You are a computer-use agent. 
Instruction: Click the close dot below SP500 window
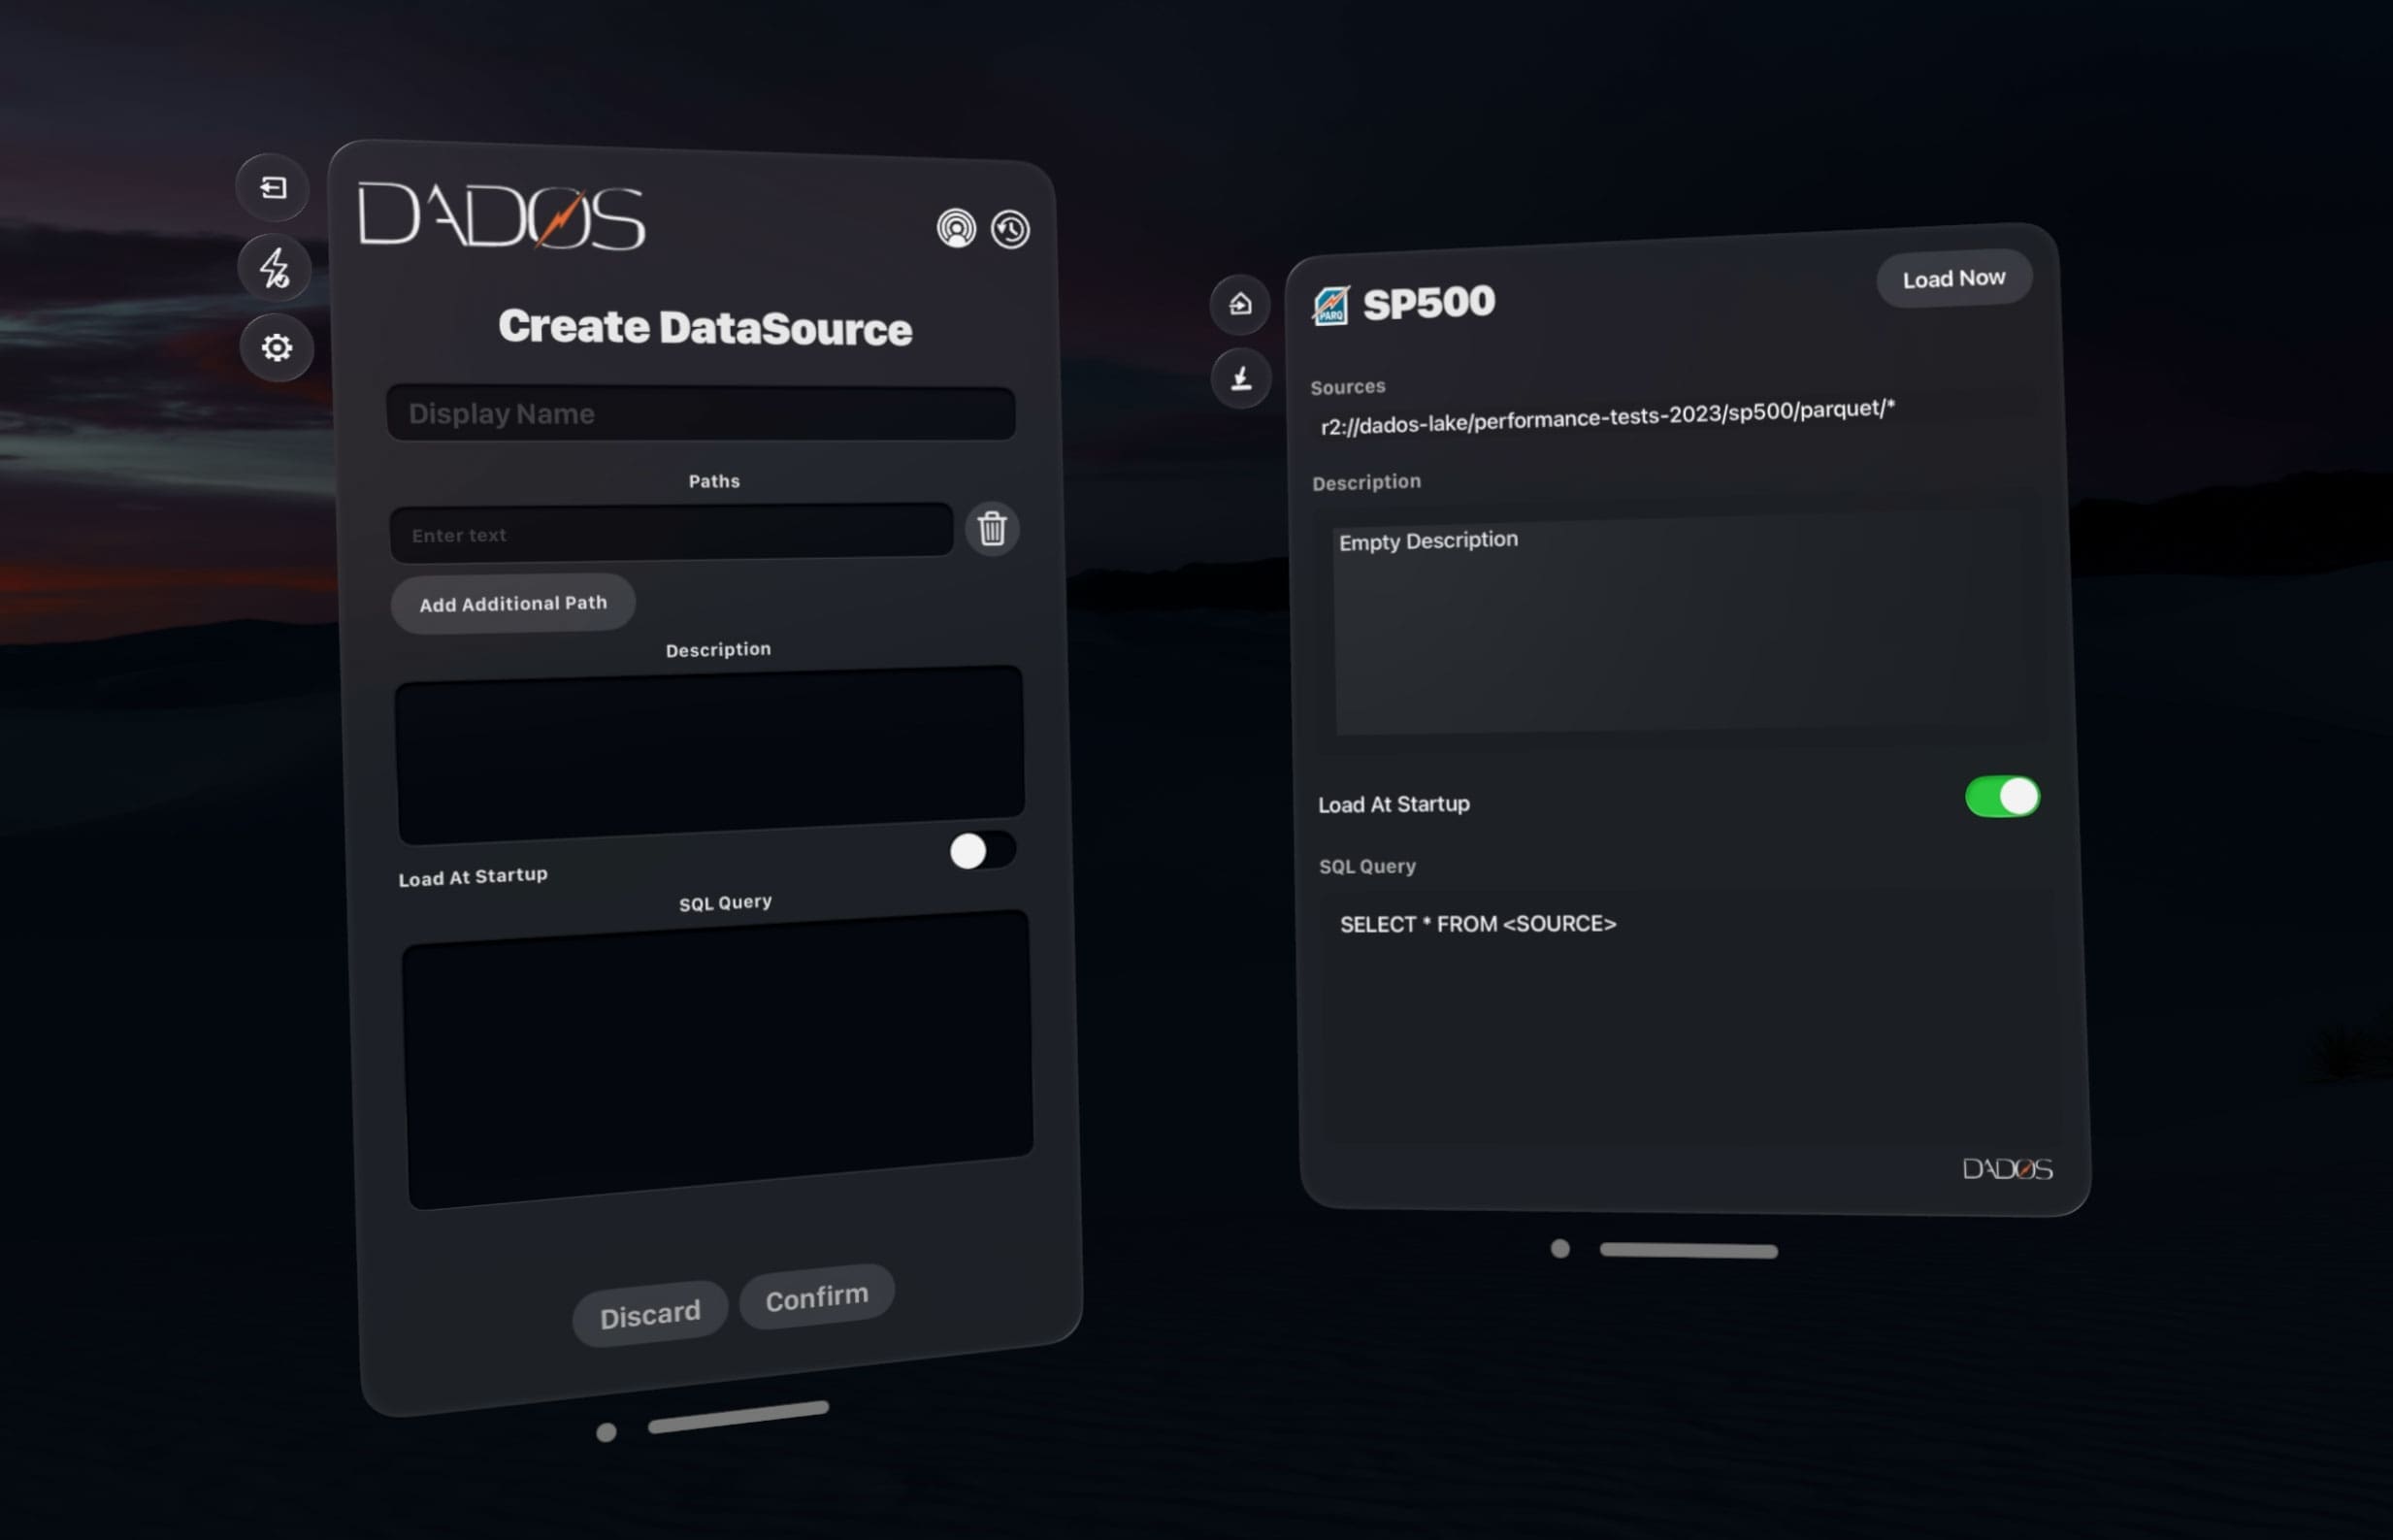(x=1560, y=1248)
